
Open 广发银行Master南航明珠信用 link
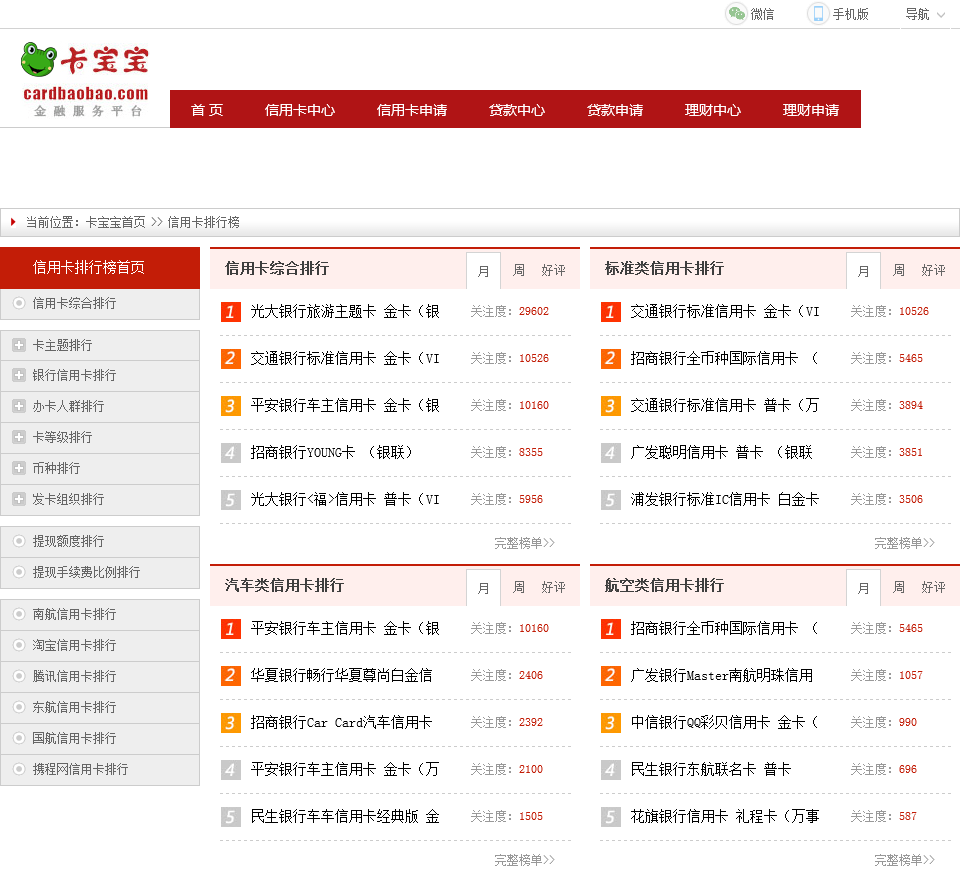pyautogui.click(x=722, y=675)
